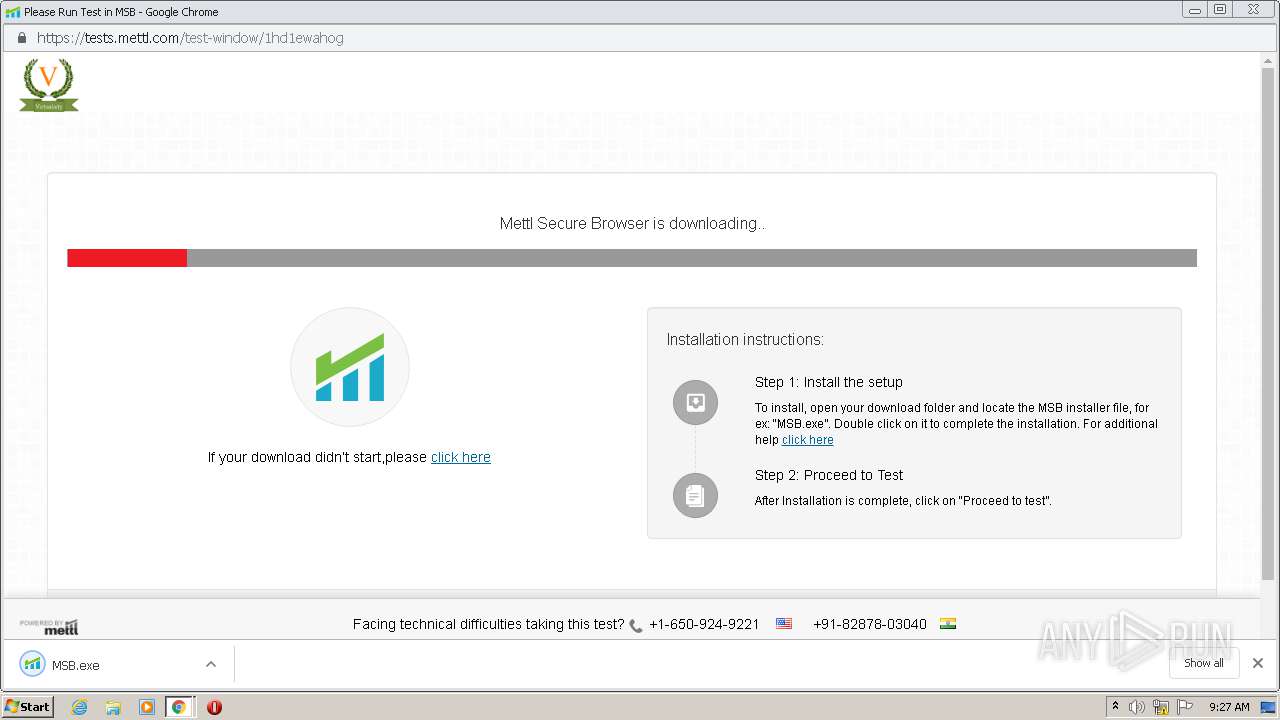Open Internet Explorer from taskbar

[79, 707]
